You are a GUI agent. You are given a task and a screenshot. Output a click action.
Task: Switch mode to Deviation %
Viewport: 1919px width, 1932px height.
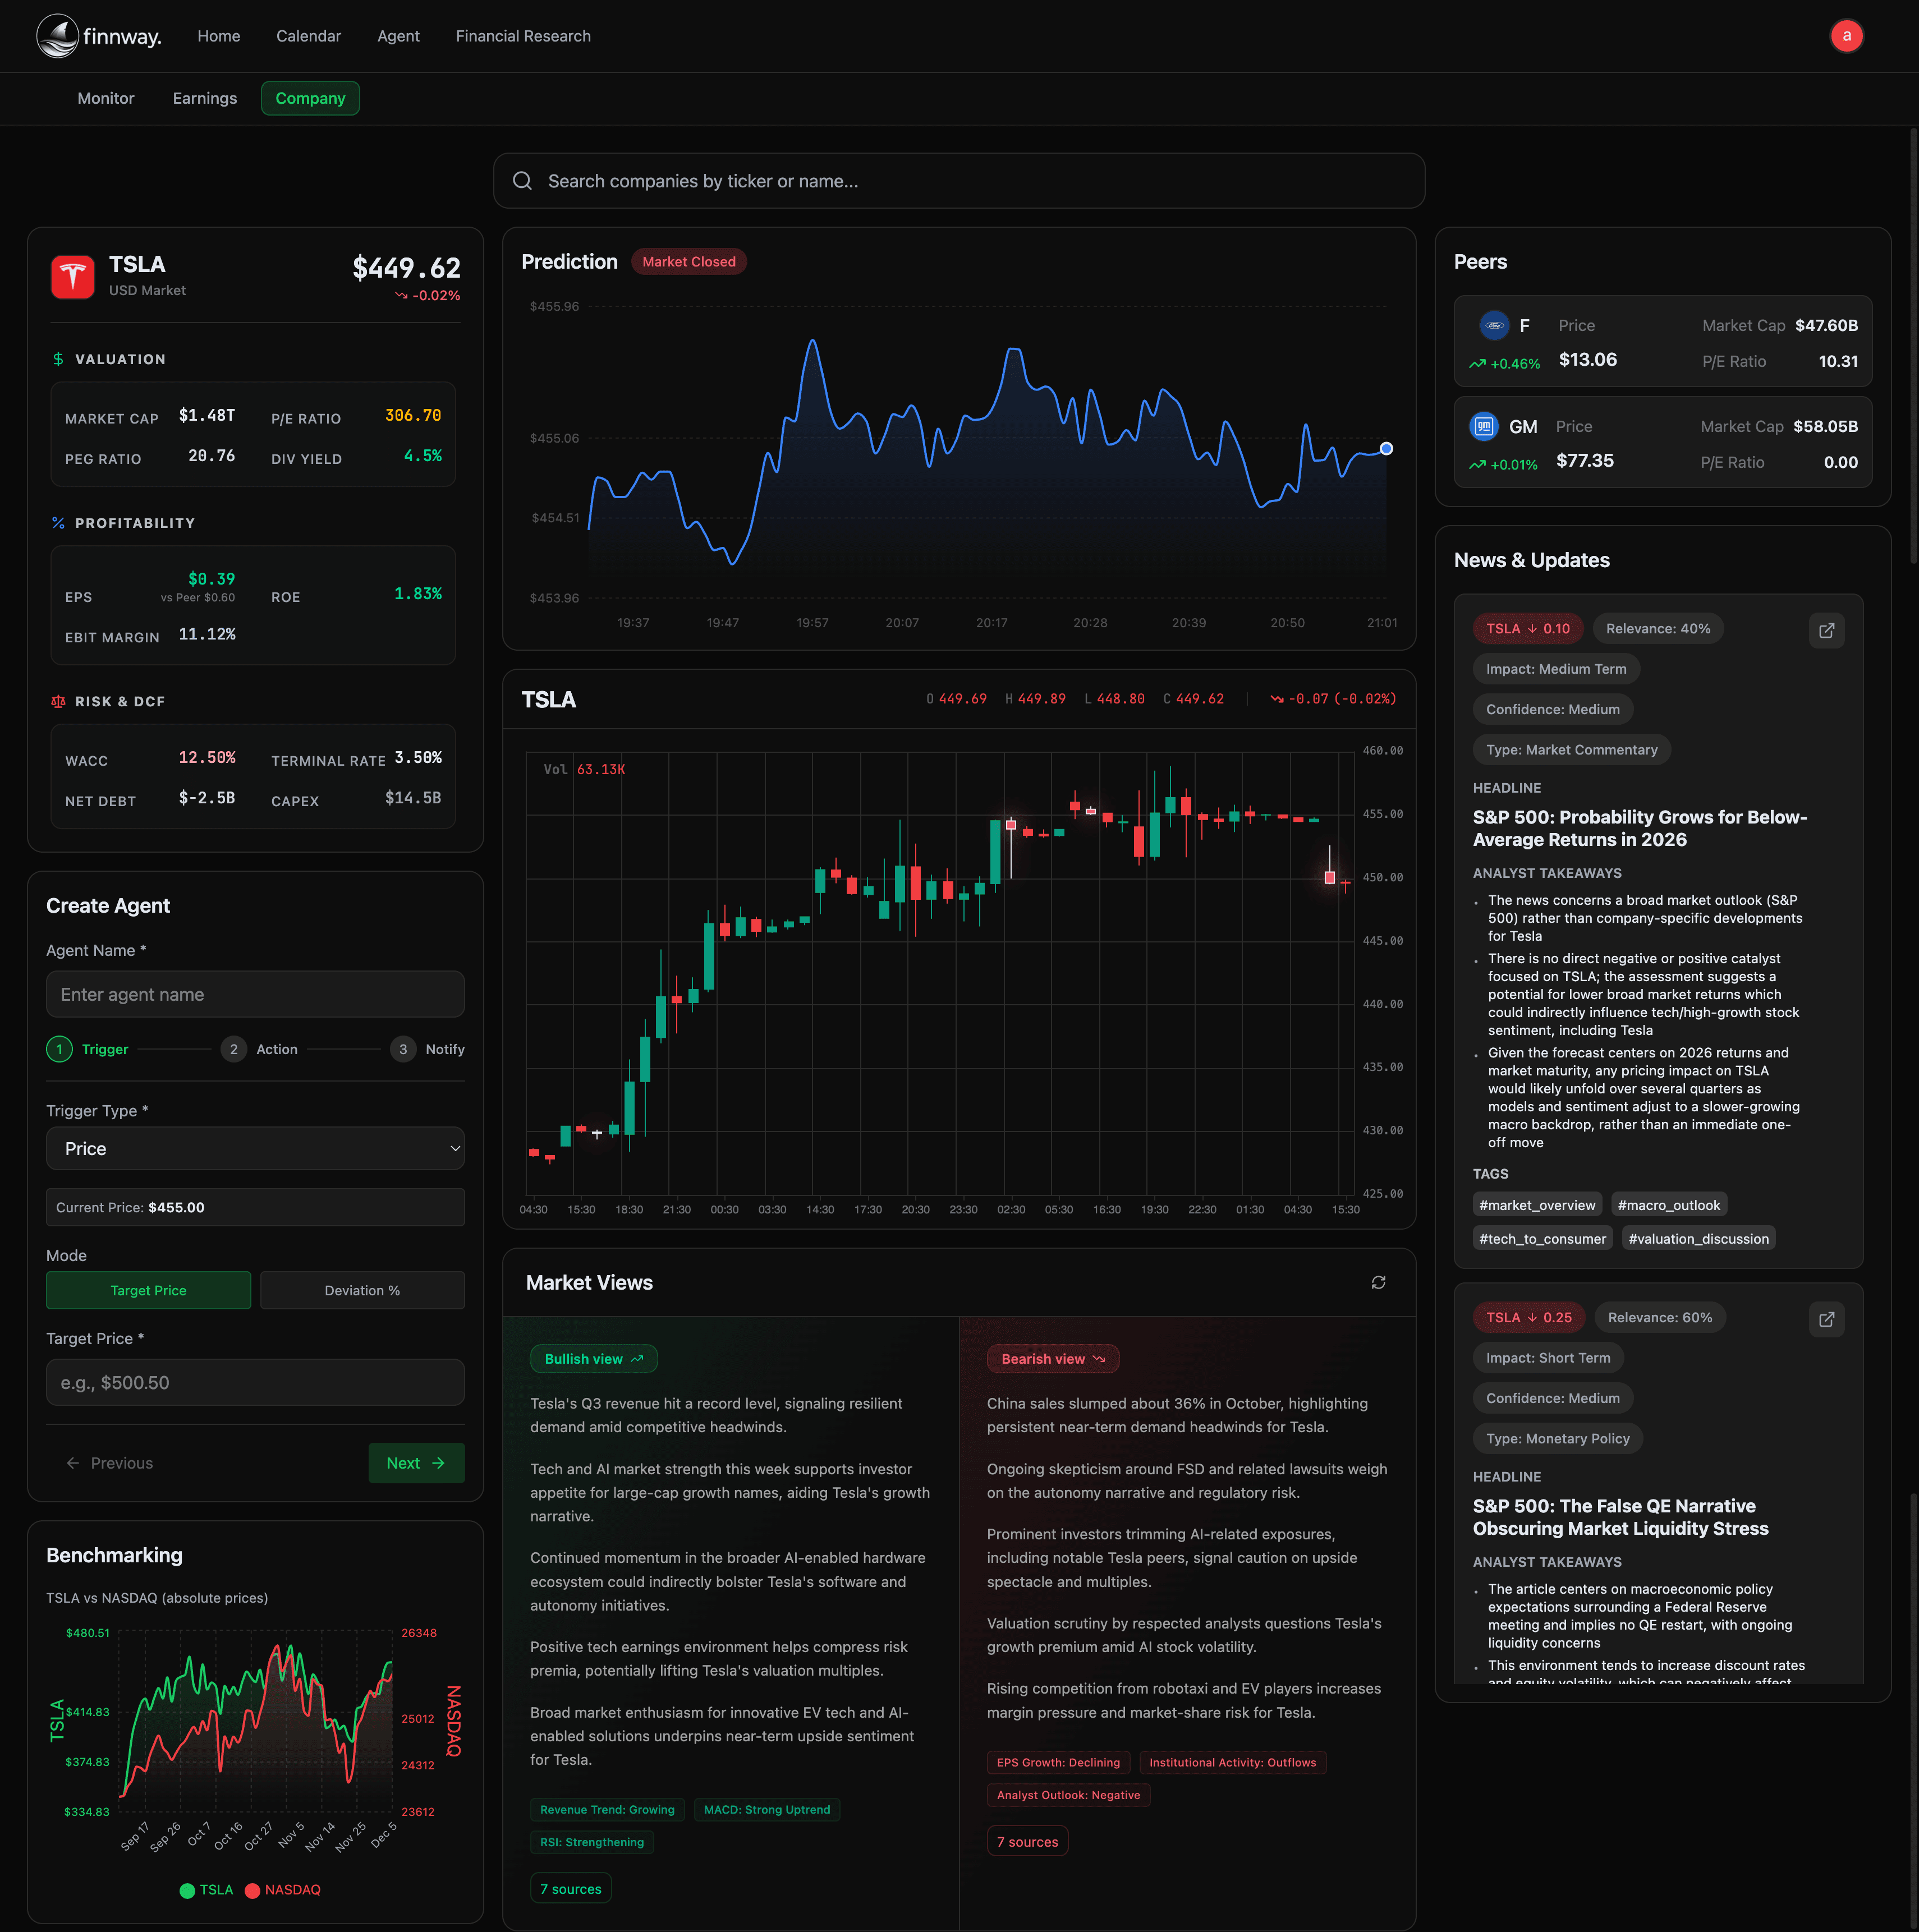pos(362,1290)
